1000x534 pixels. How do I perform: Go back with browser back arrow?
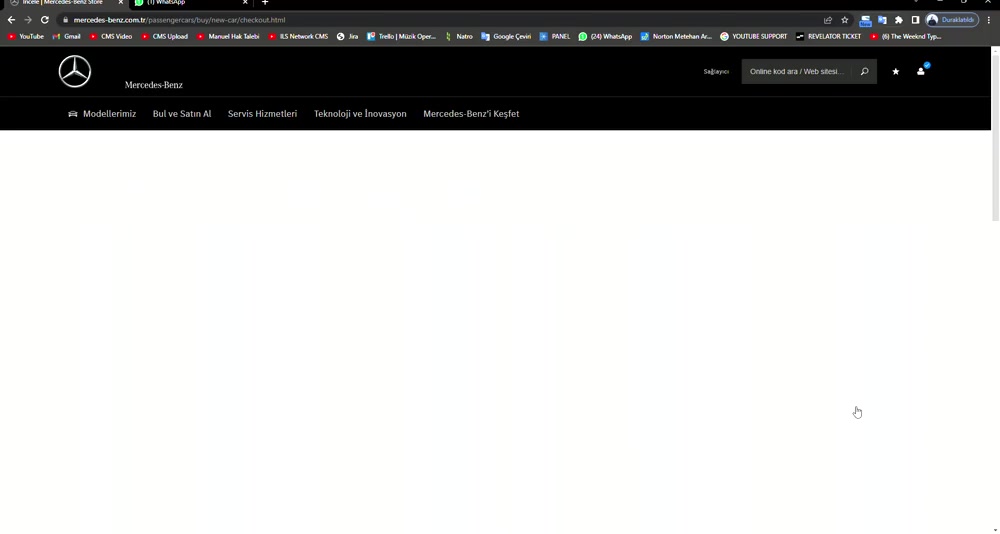tap(11, 20)
